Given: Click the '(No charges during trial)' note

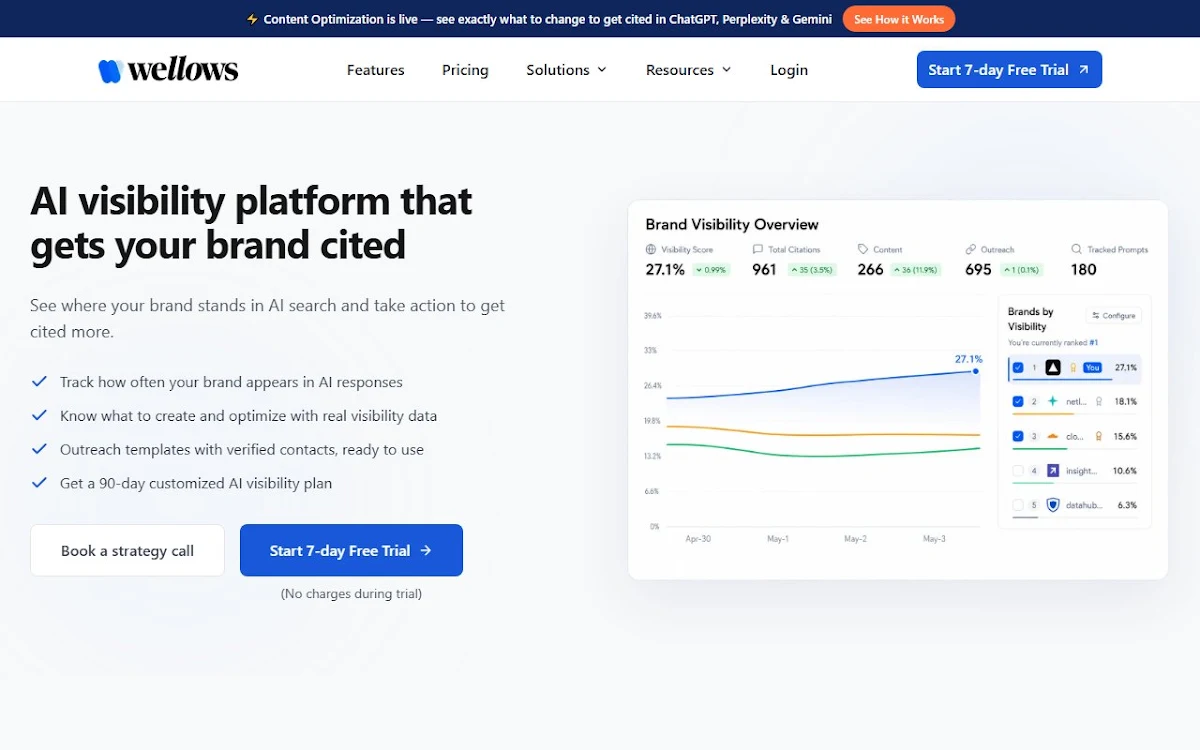Looking at the screenshot, I should pos(351,593).
